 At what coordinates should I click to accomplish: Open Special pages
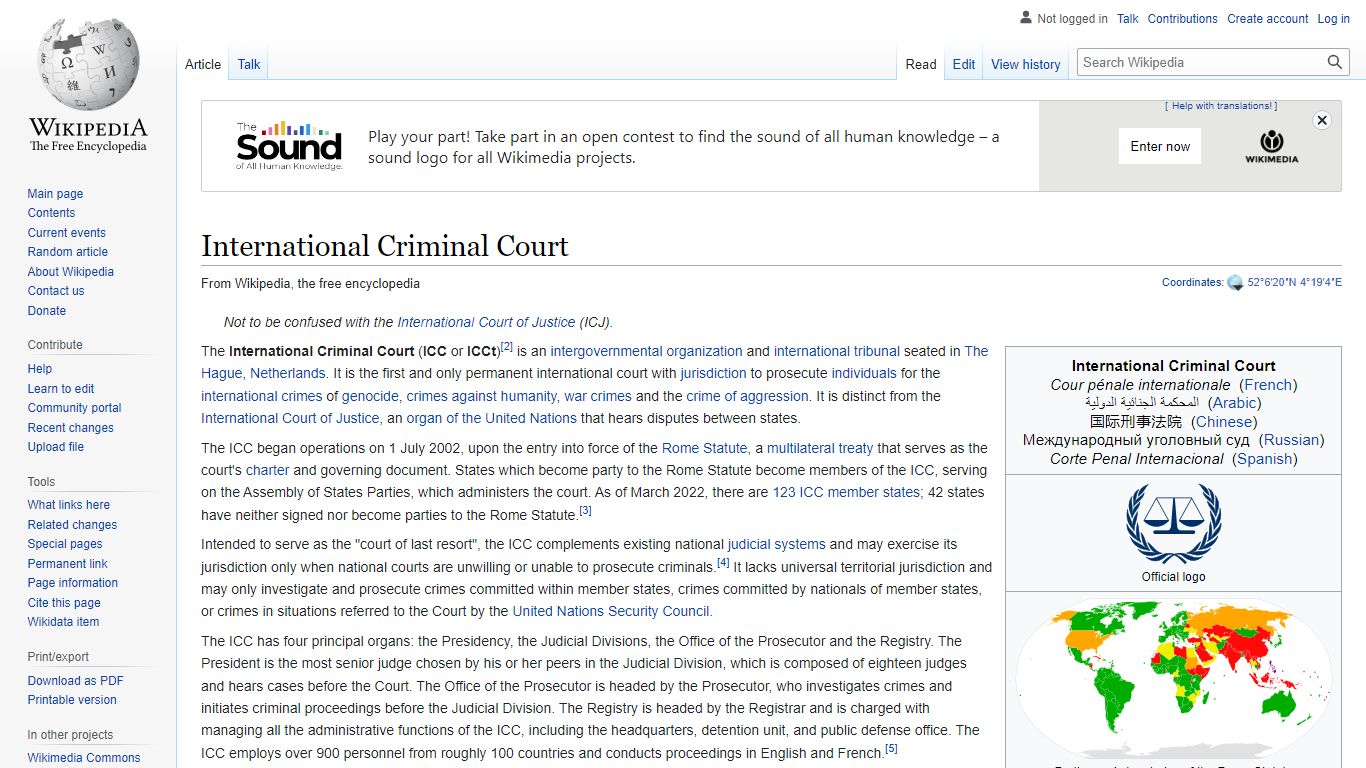(x=64, y=544)
